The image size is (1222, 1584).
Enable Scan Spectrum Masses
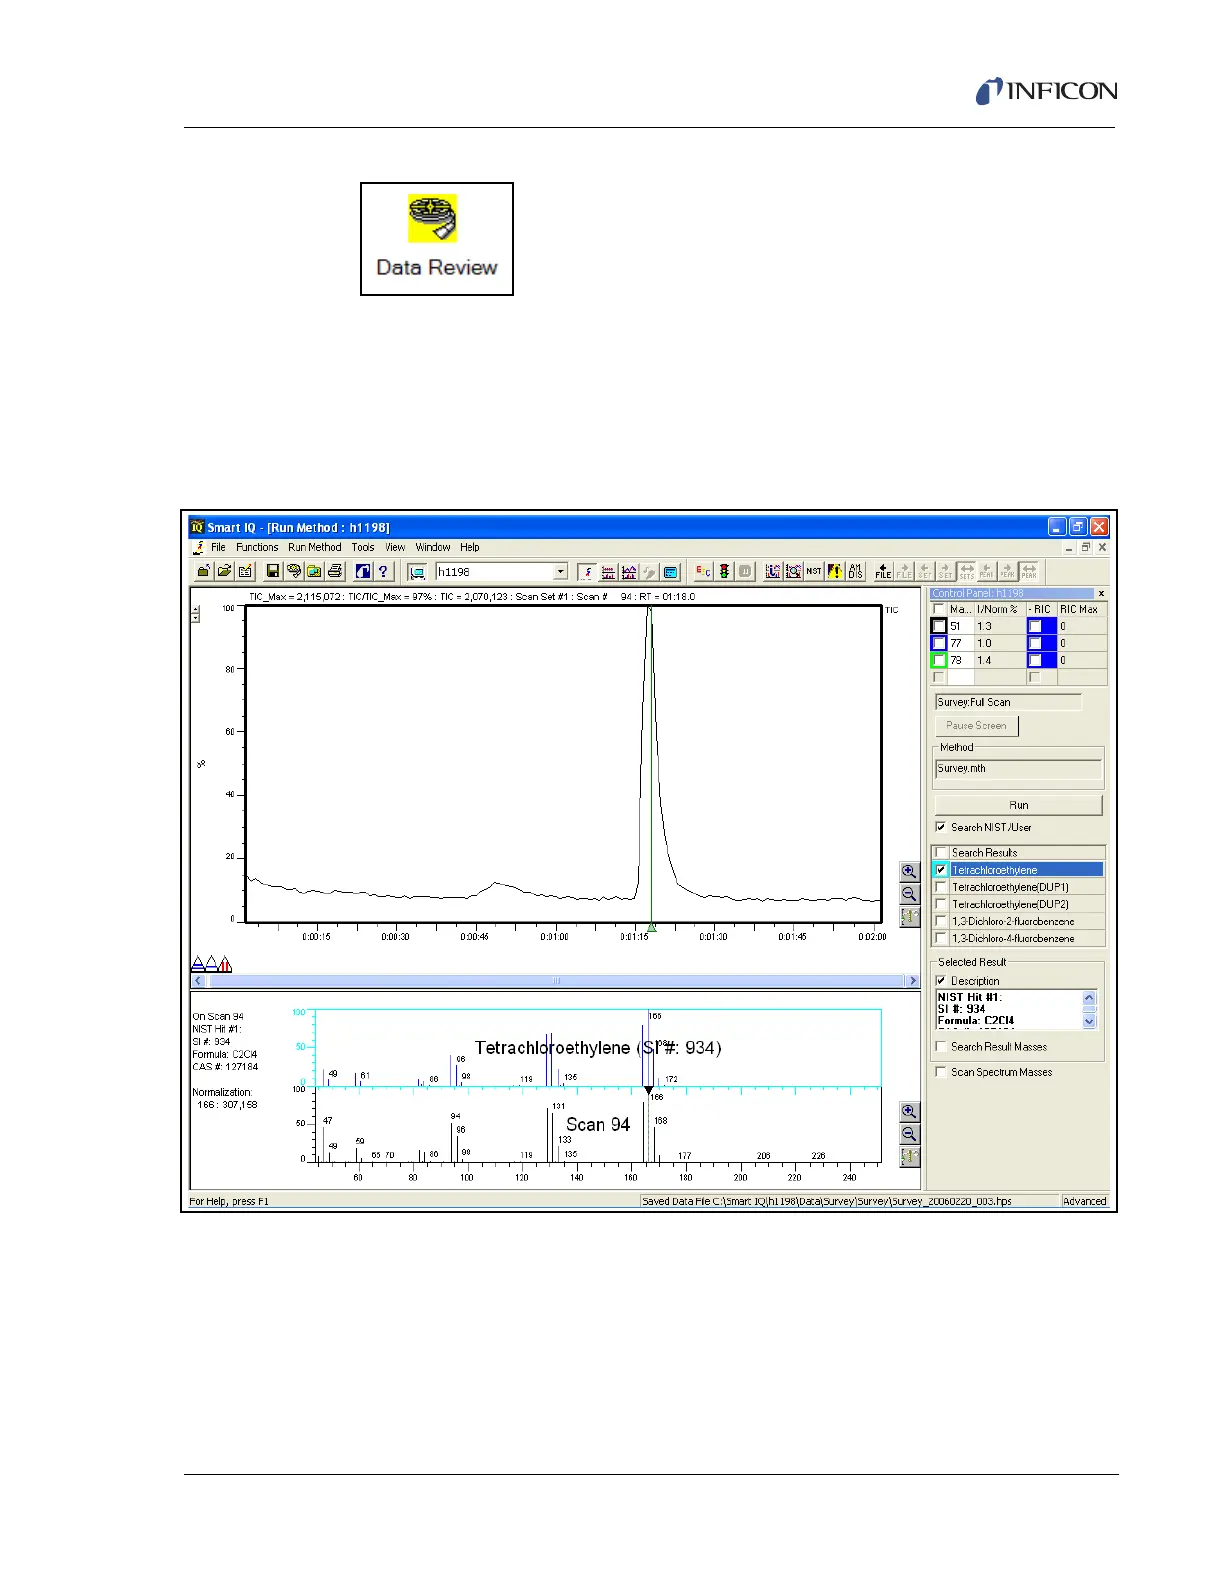coord(941,1072)
